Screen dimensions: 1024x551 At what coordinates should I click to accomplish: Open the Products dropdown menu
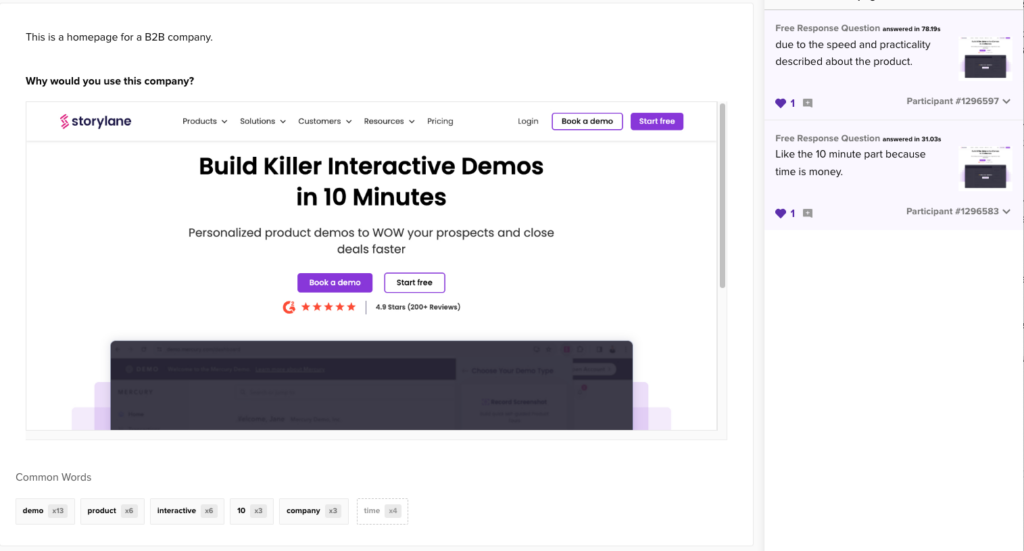(204, 121)
